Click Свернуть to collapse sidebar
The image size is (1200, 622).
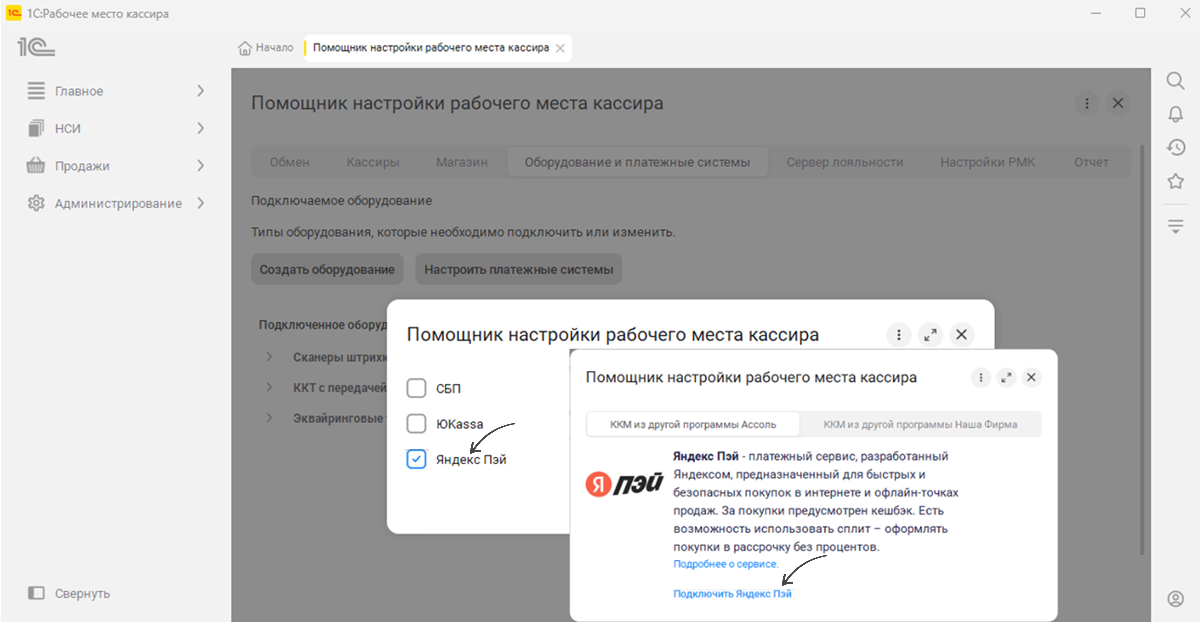pyautogui.click(x=82, y=593)
